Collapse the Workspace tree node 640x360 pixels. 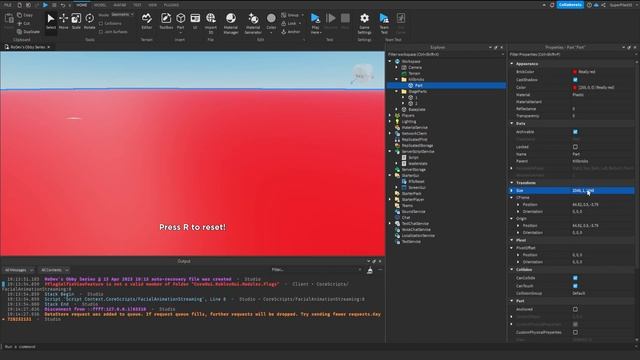coord(390,61)
